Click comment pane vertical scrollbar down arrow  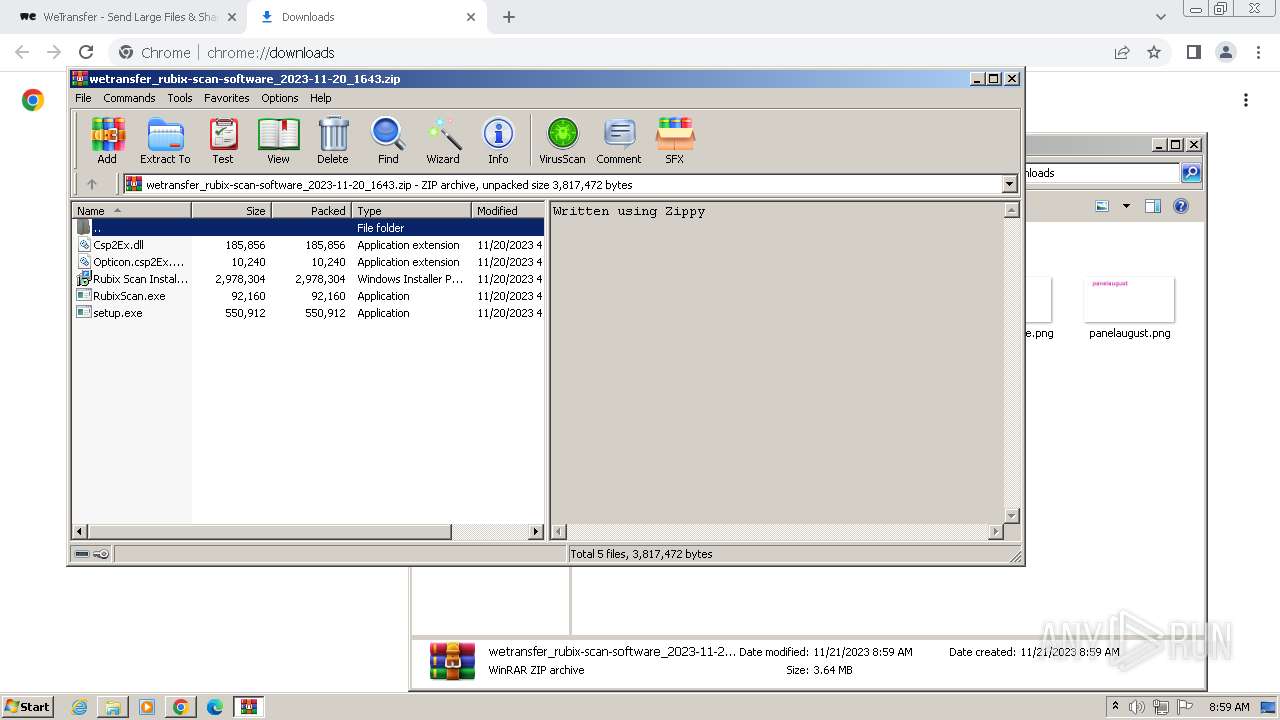1011,516
